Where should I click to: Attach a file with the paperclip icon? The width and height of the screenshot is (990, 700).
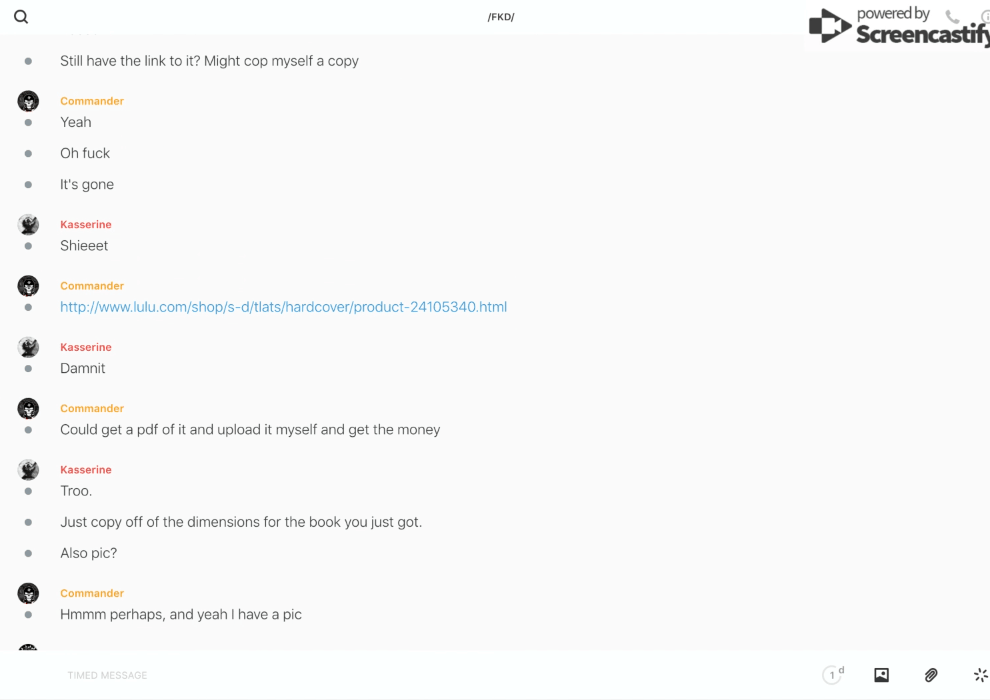tap(931, 675)
